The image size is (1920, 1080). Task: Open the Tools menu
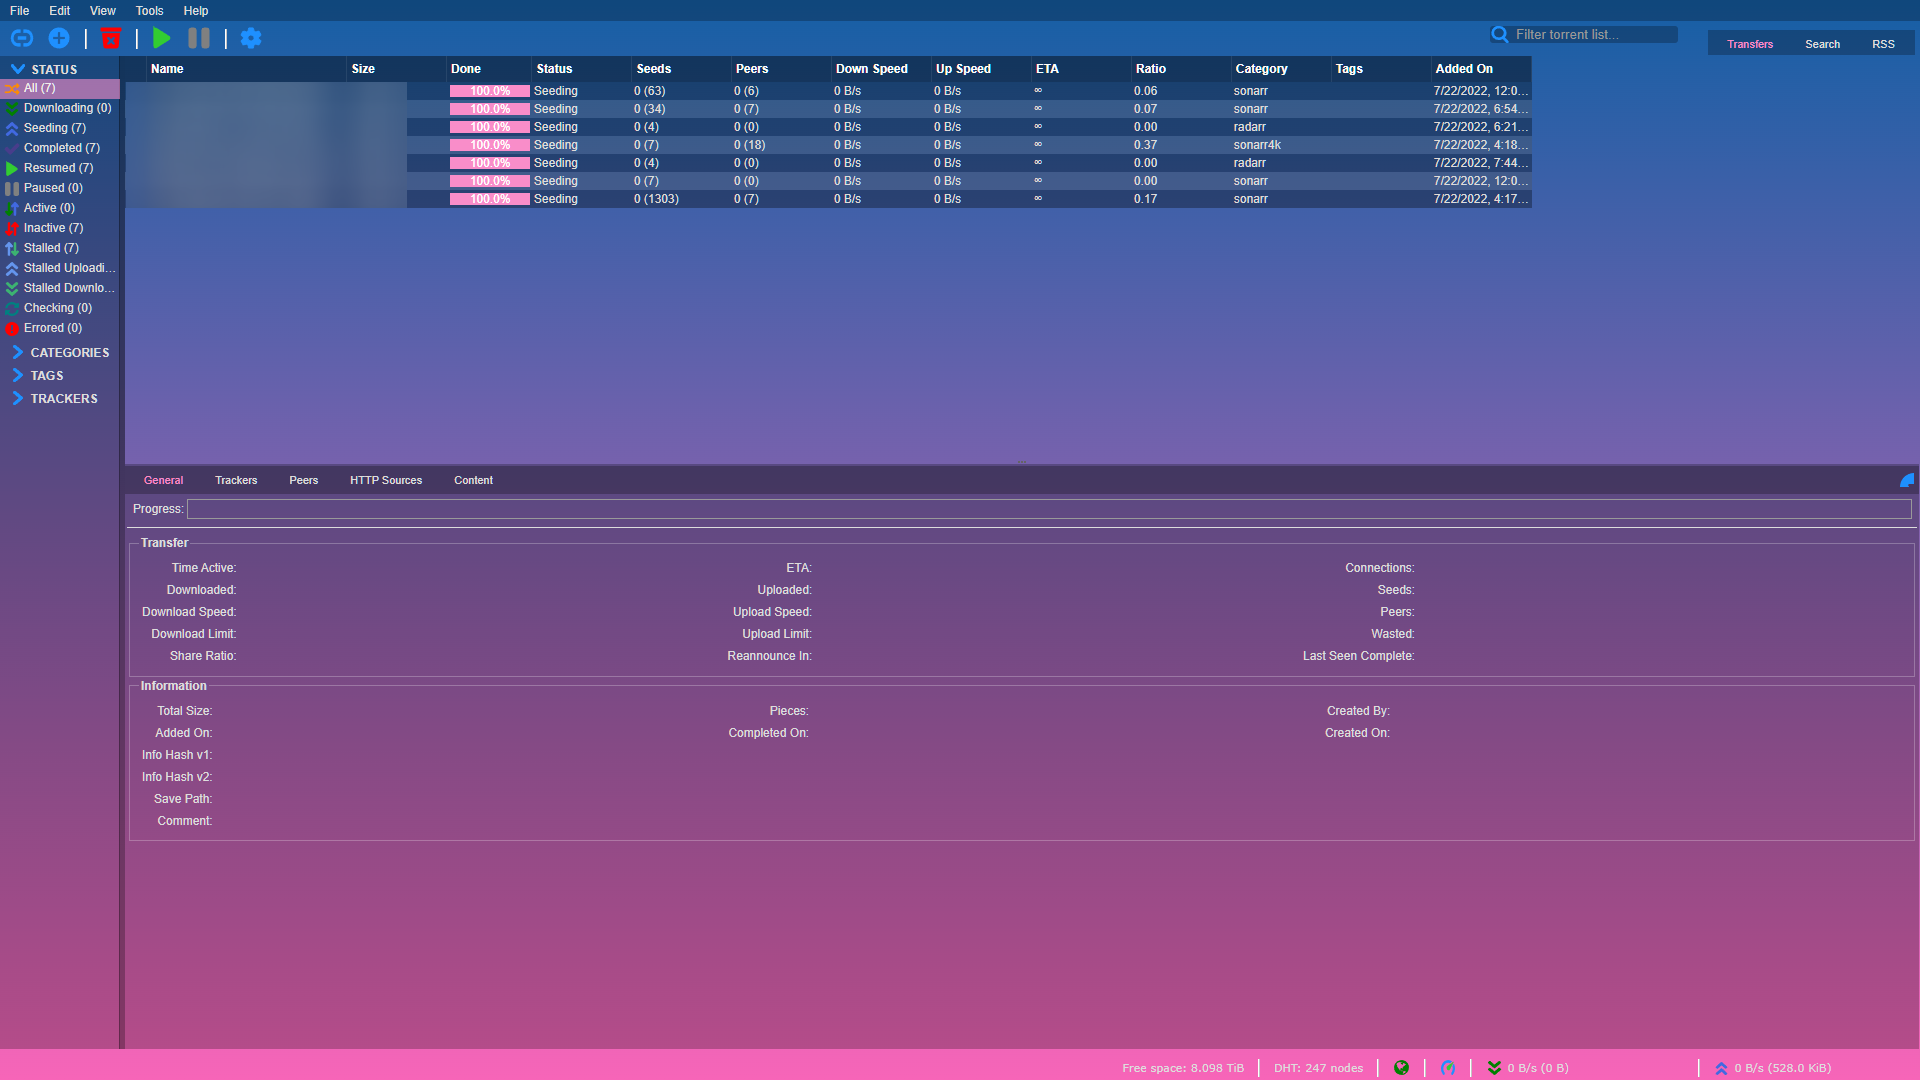(148, 11)
